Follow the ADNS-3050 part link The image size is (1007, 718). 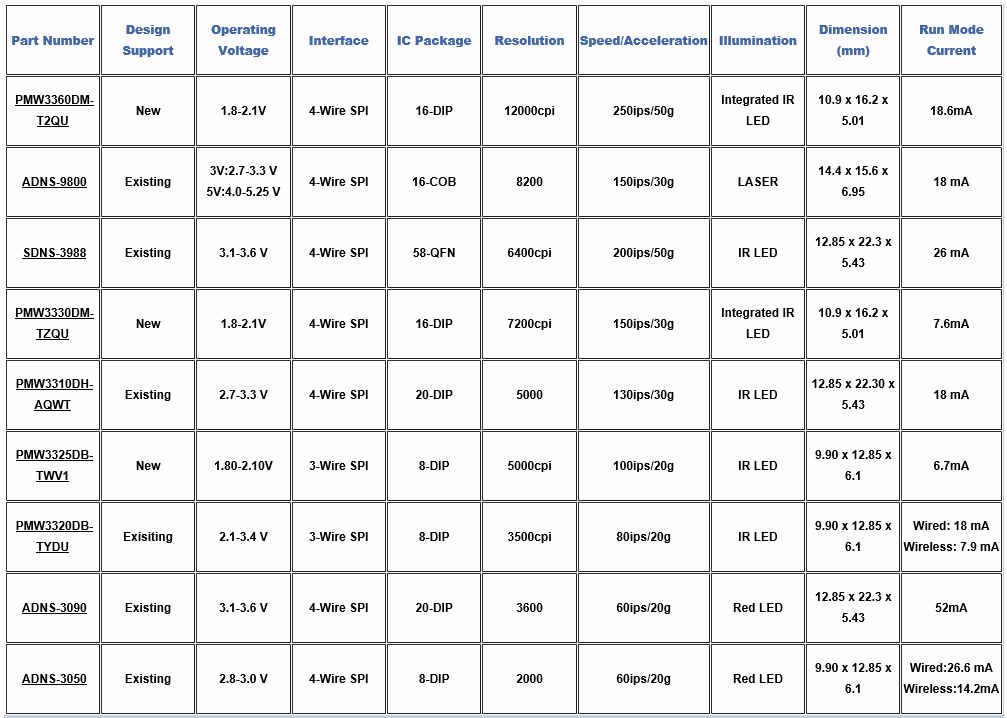pyautogui.click(x=54, y=679)
